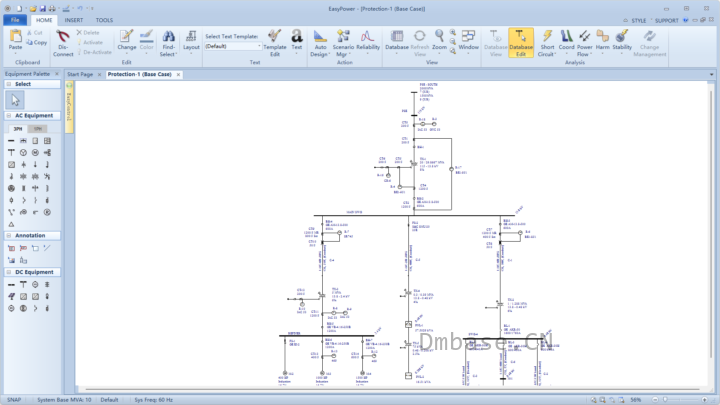Open the SUPPORT link
This screenshot has width=720, height=405.
[666, 21]
